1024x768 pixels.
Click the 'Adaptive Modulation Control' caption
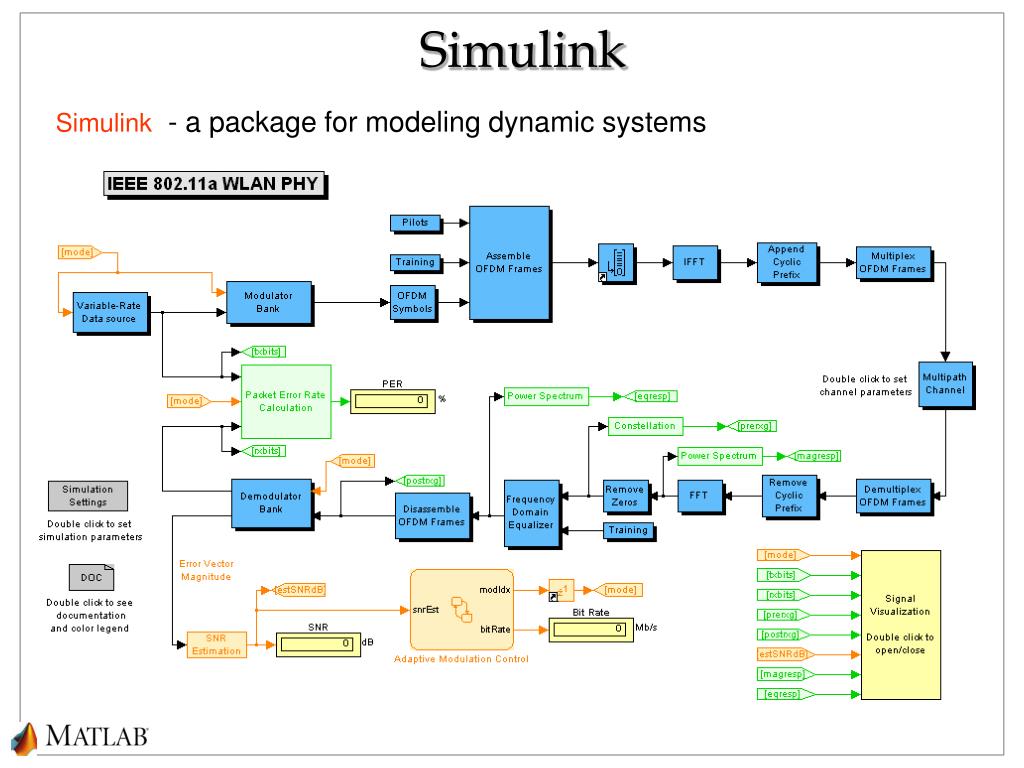click(x=462, y=660)
